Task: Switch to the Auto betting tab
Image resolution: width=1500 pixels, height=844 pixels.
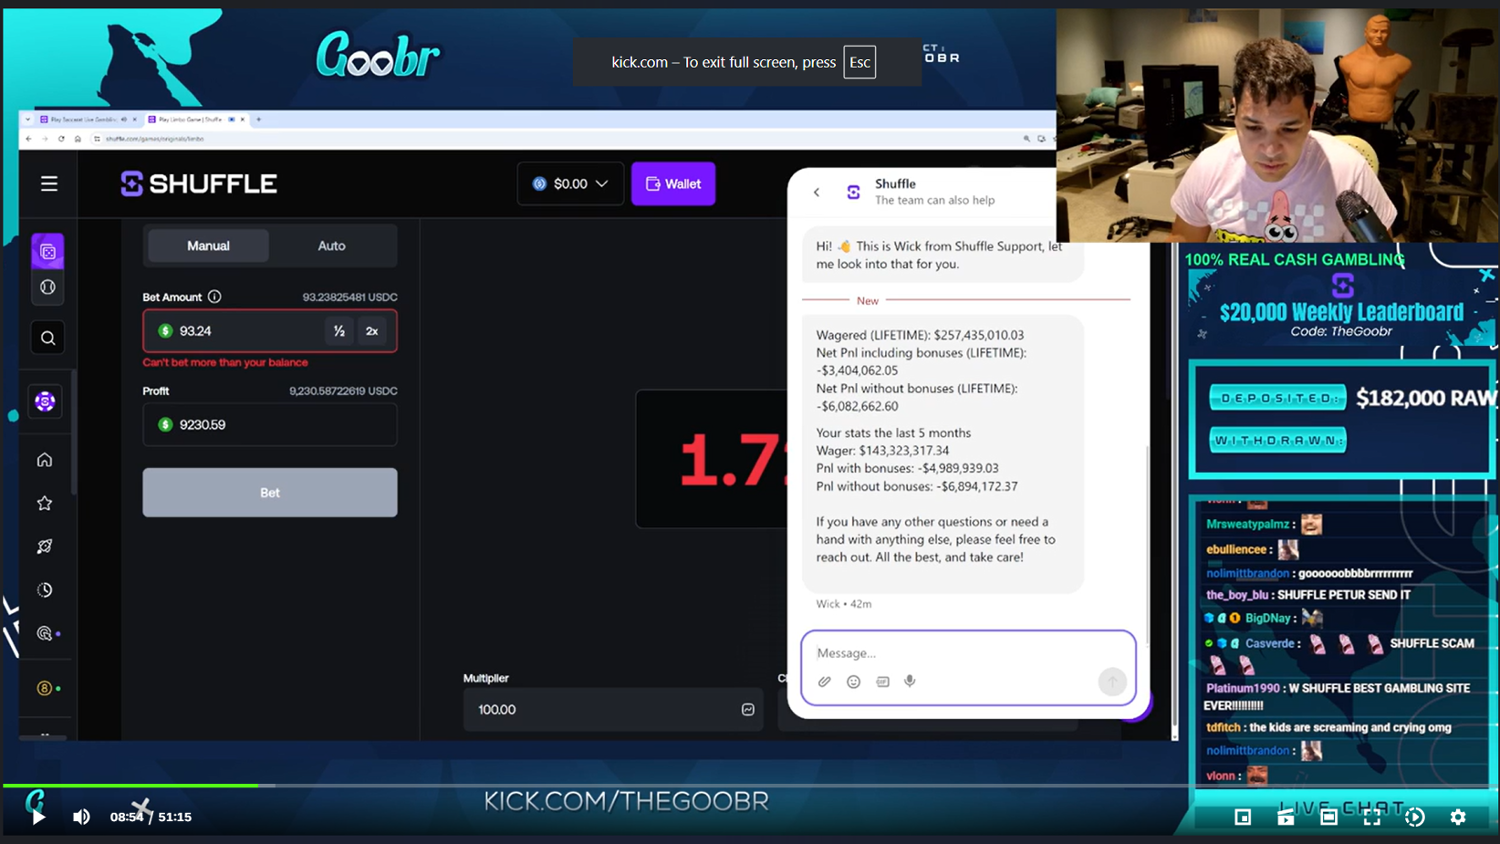Action: pos(331,246)
